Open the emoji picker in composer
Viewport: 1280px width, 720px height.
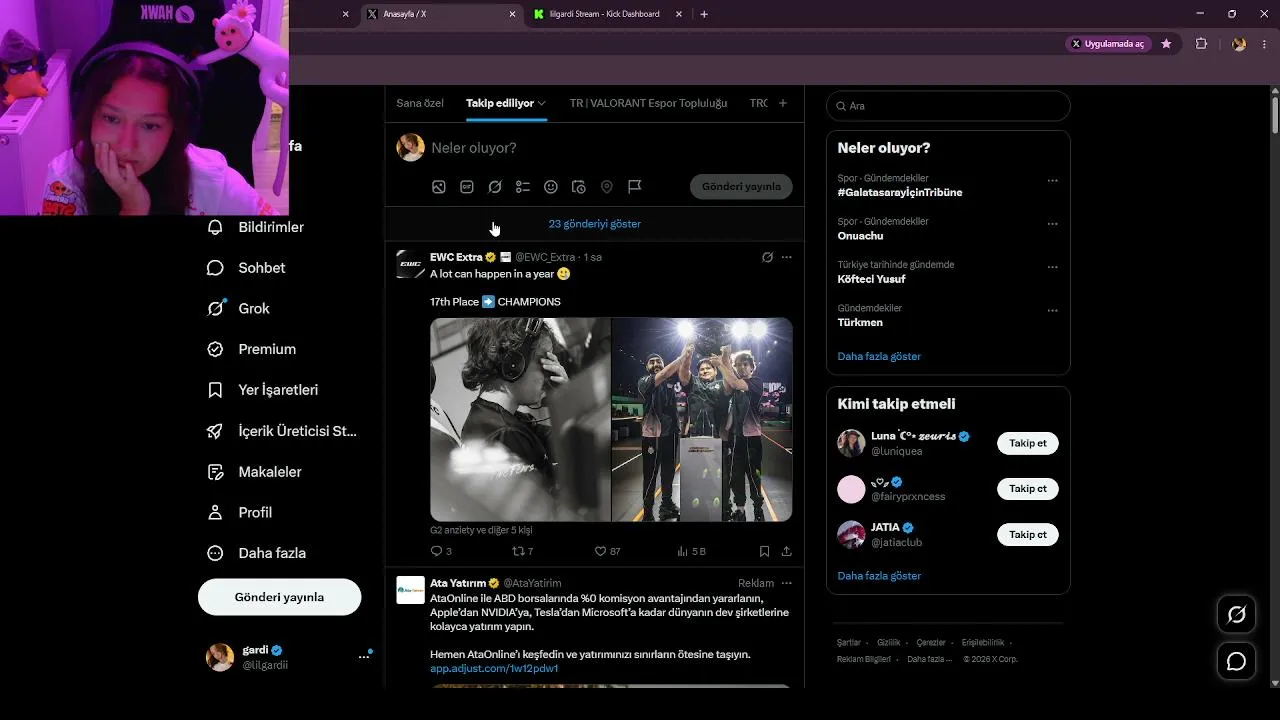pyautogui.click(x=550, y=187)
